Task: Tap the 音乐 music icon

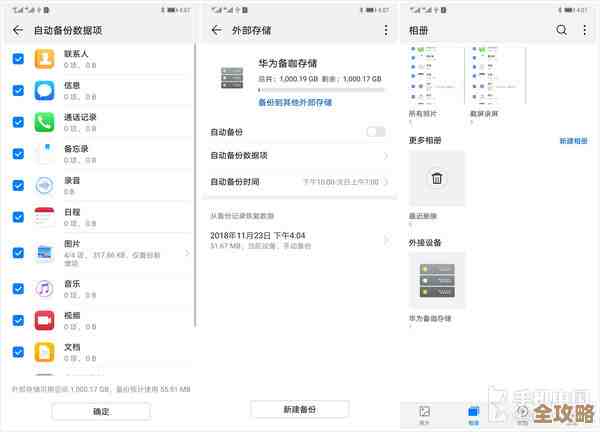Action: tap(44, 289)
